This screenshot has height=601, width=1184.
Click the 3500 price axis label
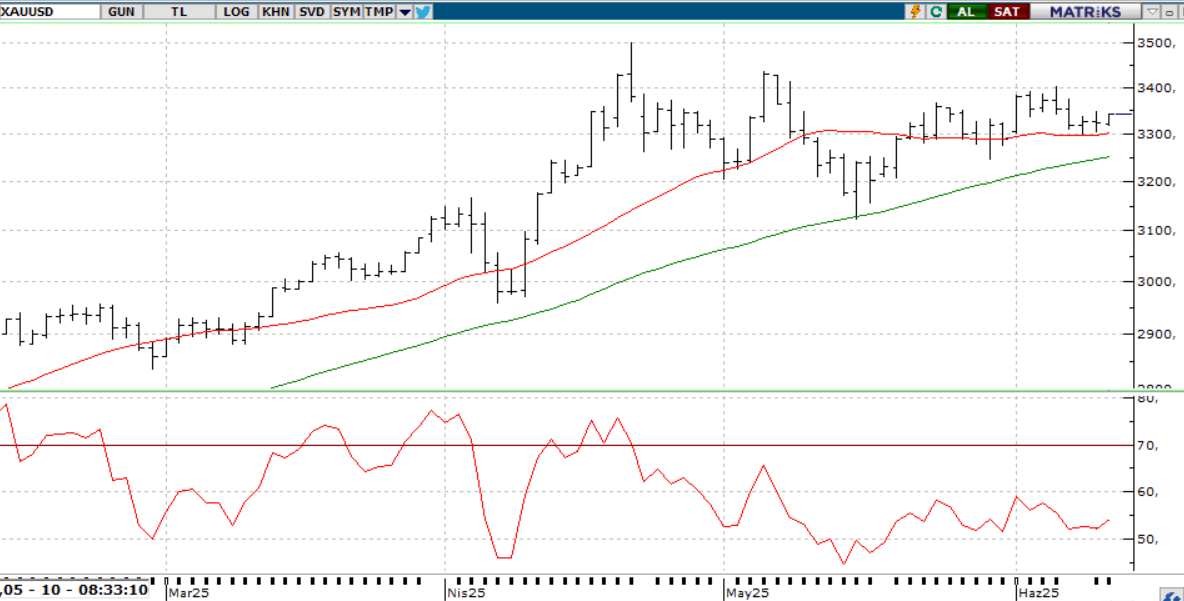click(1155, 43)
